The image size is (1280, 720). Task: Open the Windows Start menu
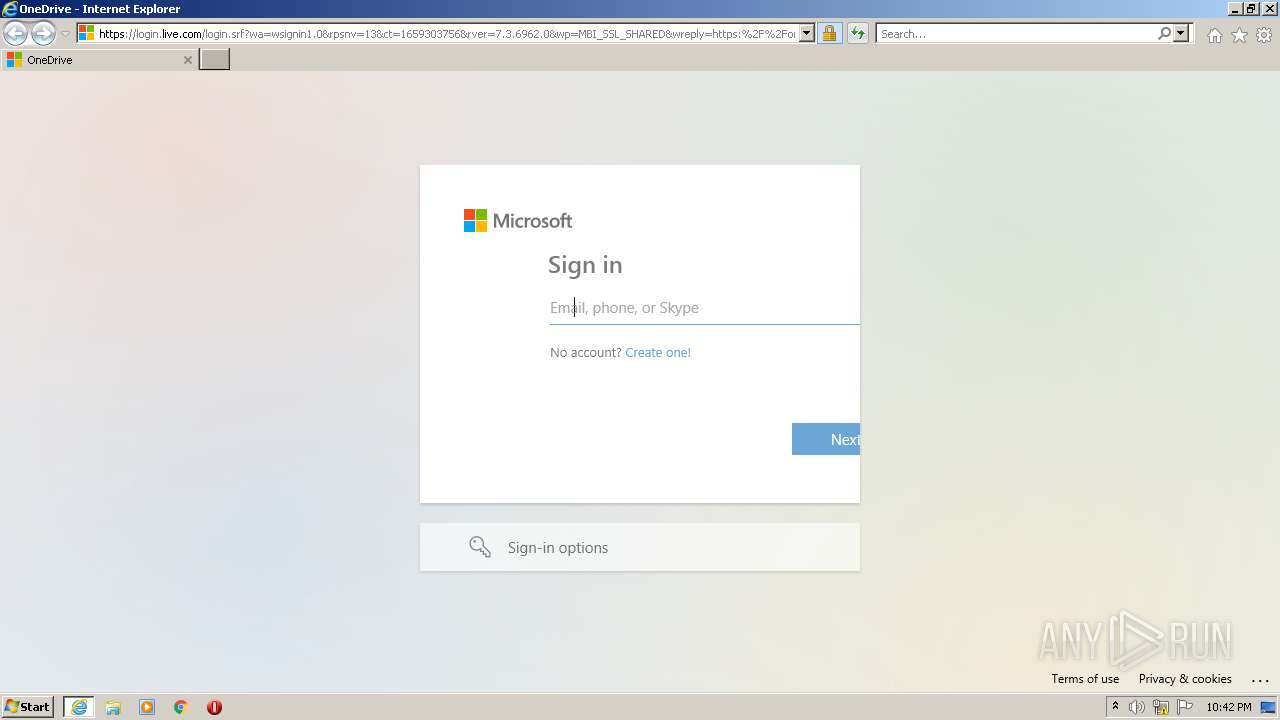pyautogui.click(x=28, y=707)
